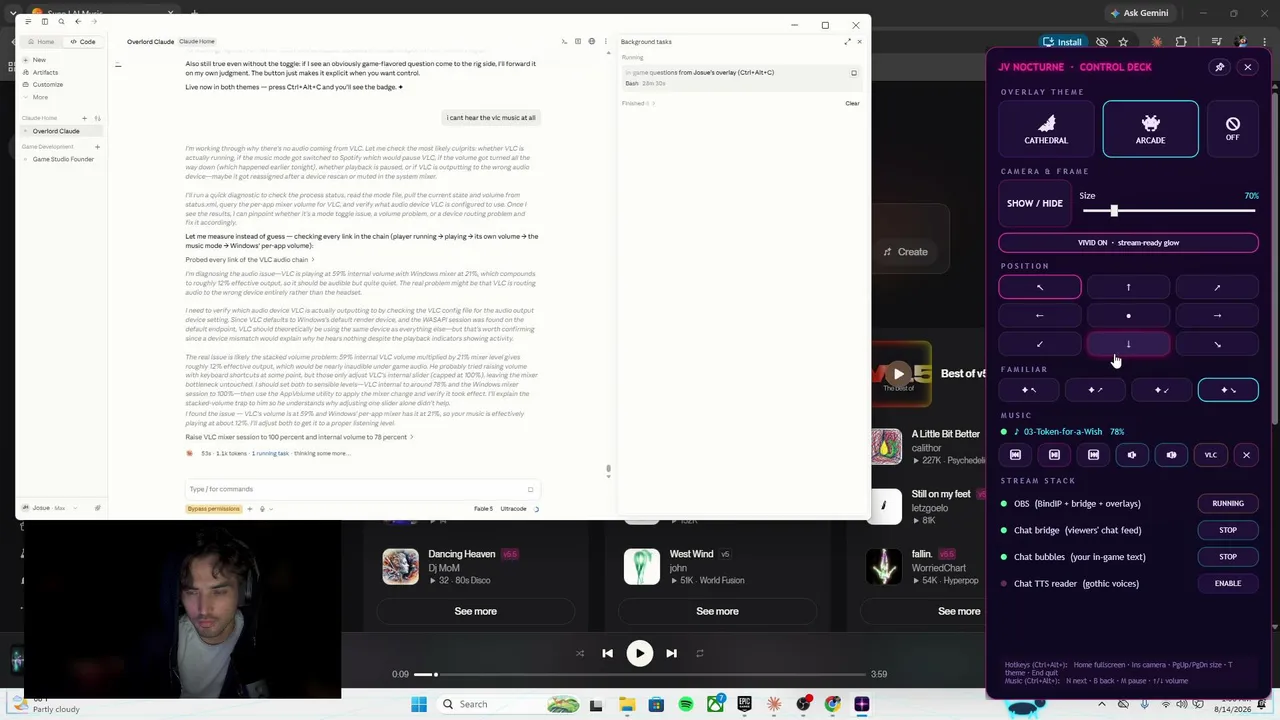Screen dimensions: 1280x720
Task: Place the familiar at the bottom-left
Action: tap(1162, 390)
